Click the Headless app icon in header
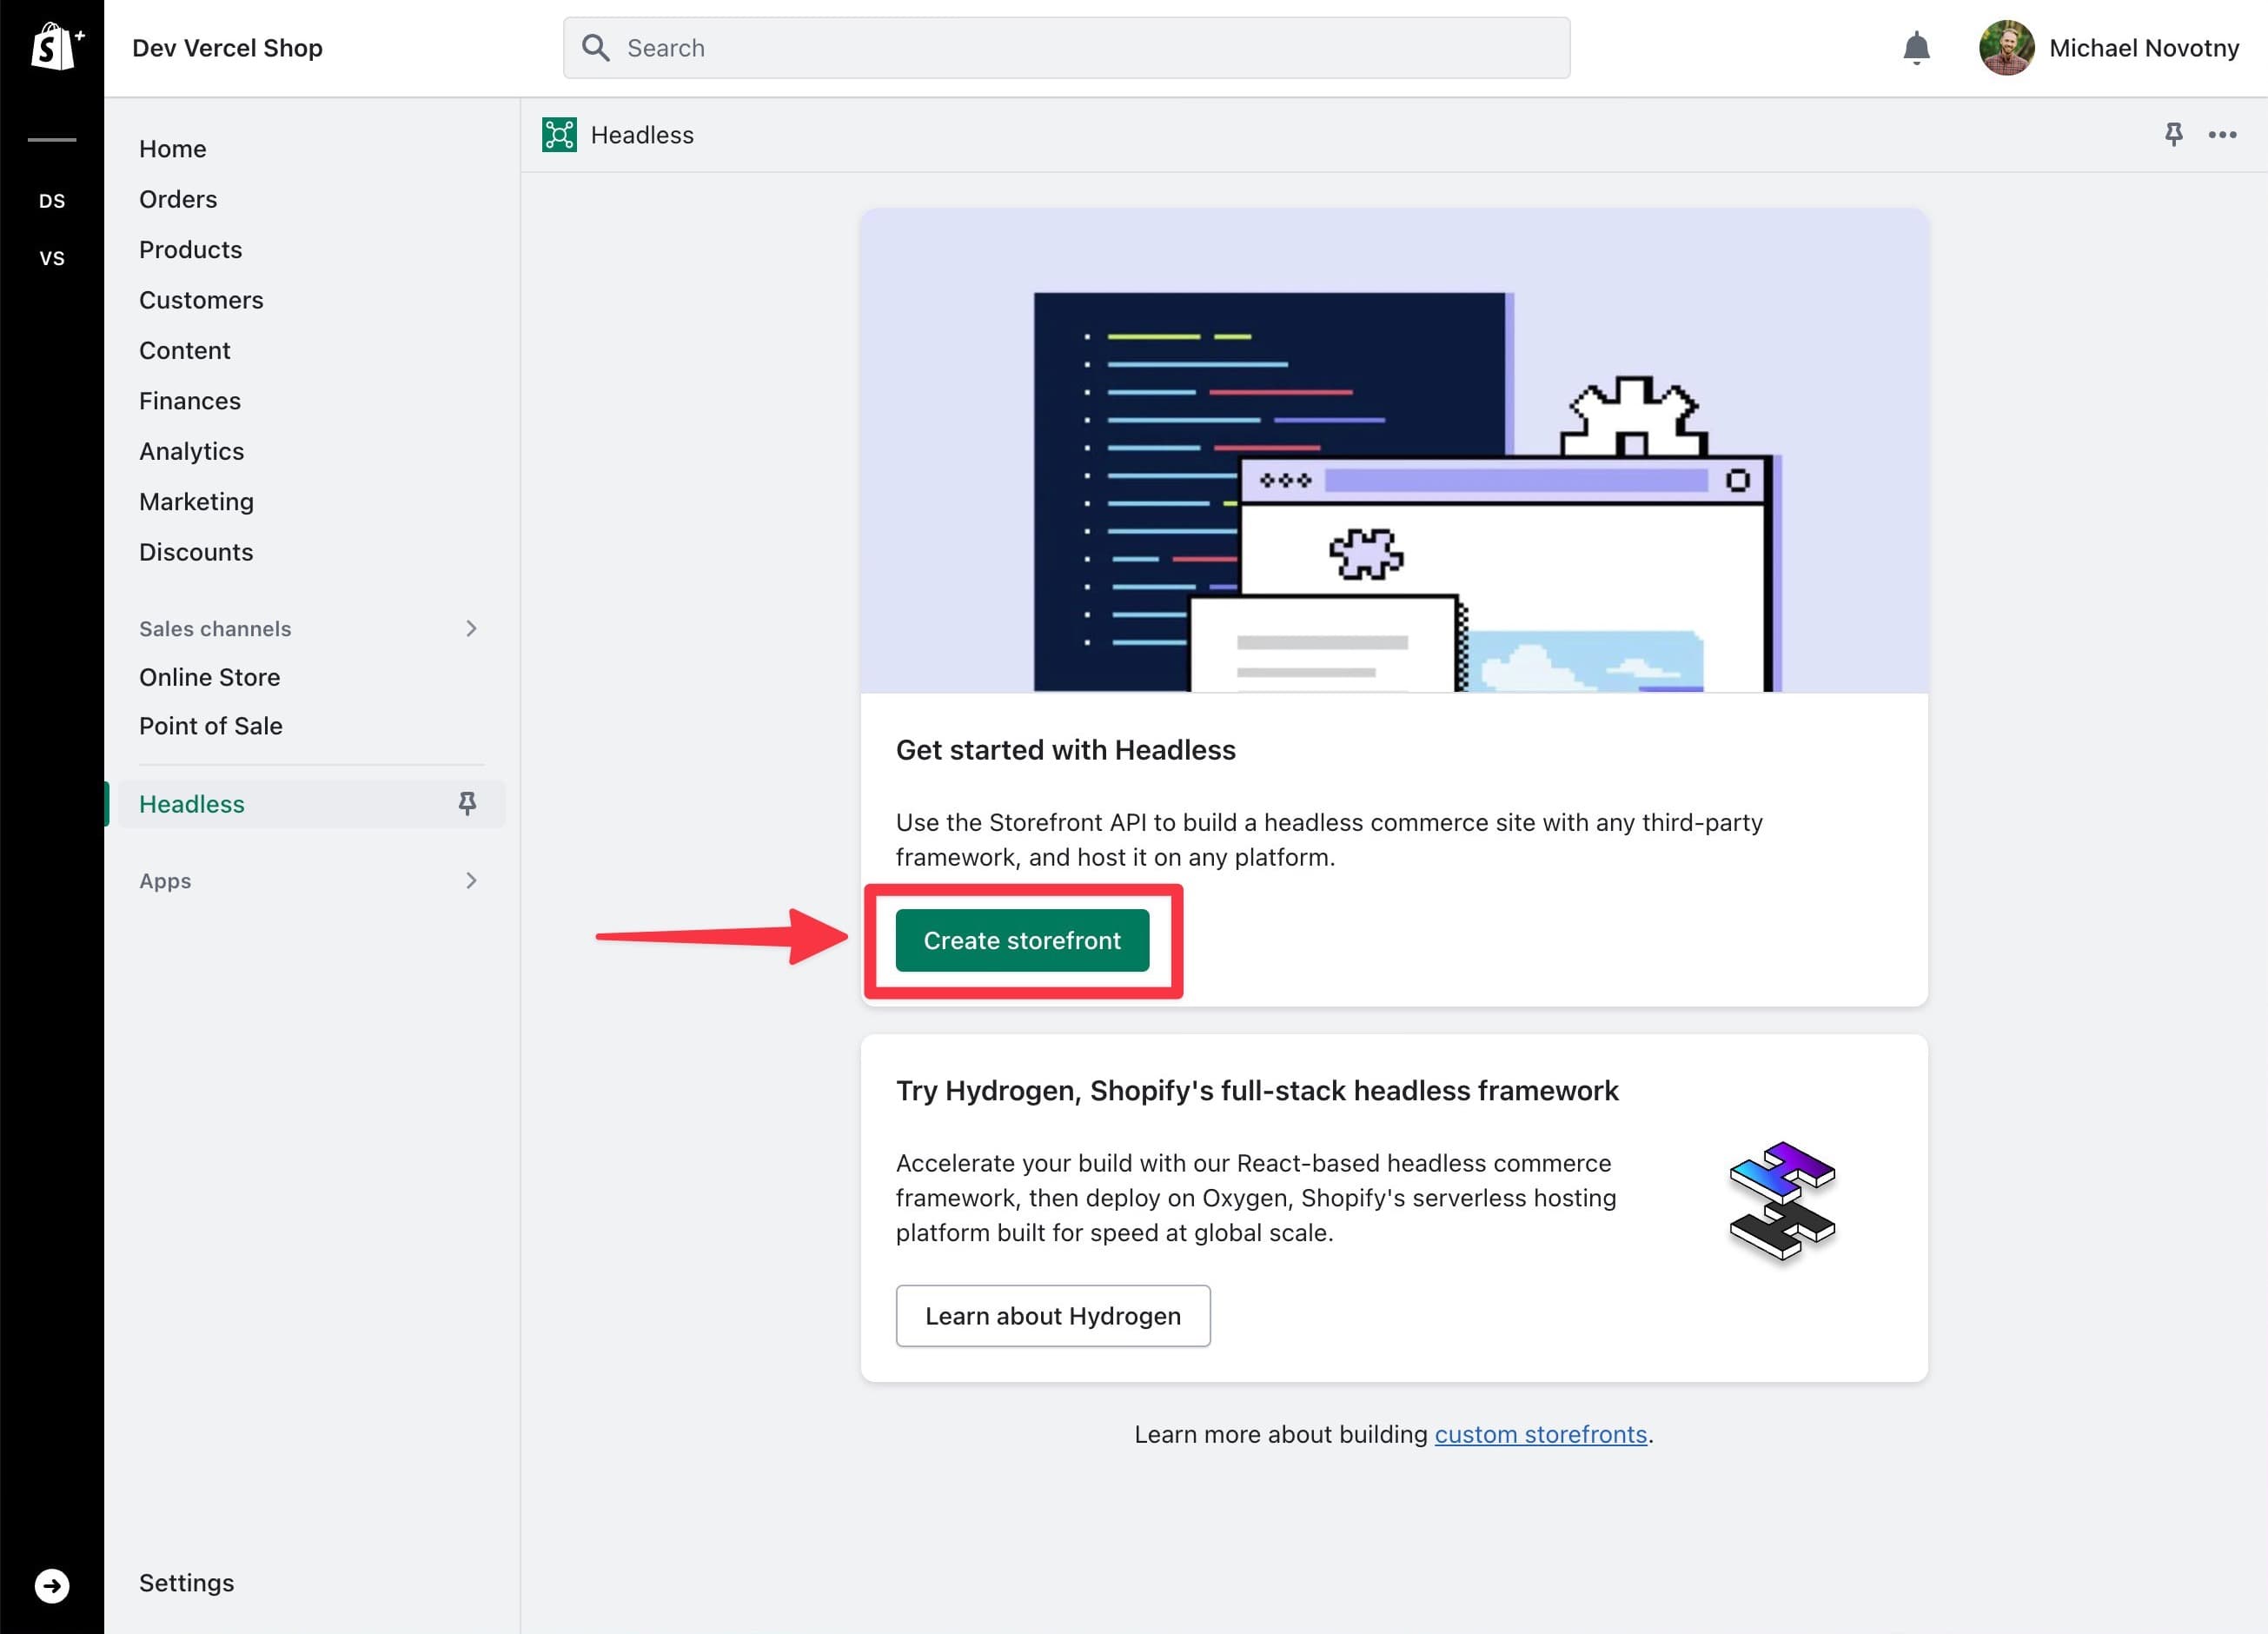Viewport: 2268px width, 1634px height. tap(559, 135)
